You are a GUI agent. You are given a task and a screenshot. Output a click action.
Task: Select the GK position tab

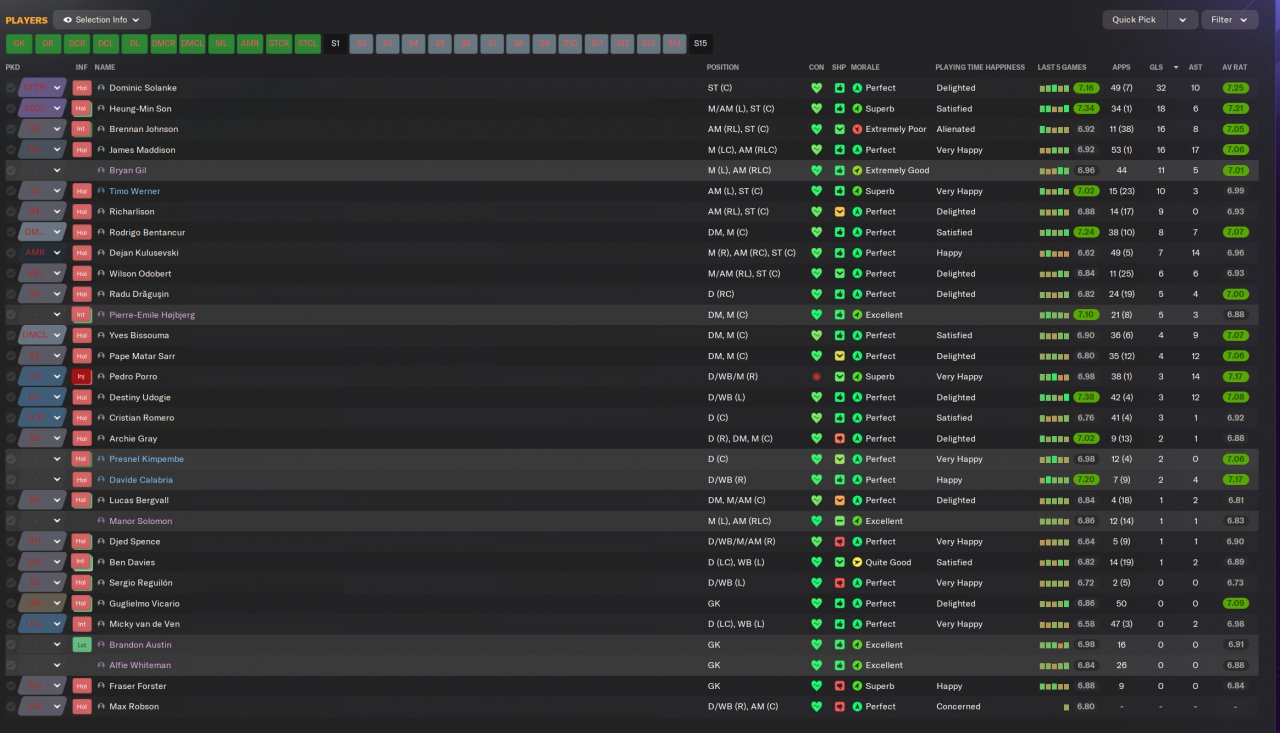coord(19,43)
